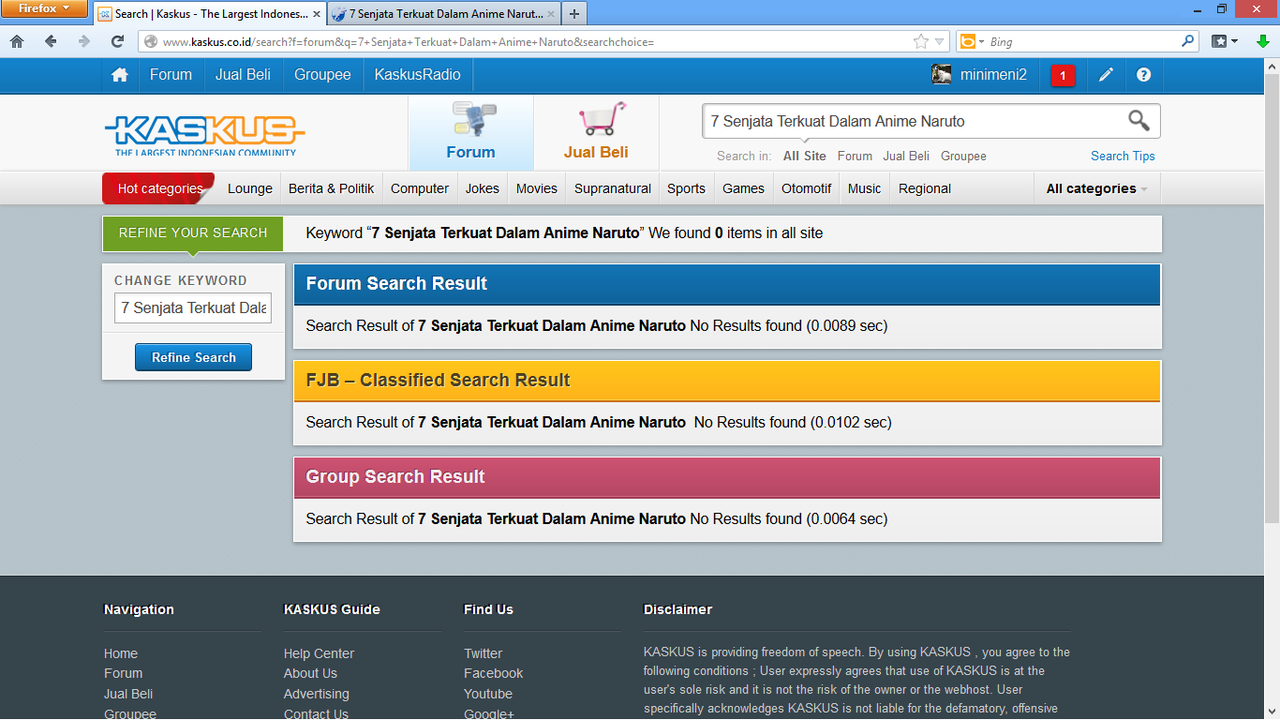Set search scope to Groupee
The height and width of the screenshot is (720, 1280).
[x=964, y=156]
